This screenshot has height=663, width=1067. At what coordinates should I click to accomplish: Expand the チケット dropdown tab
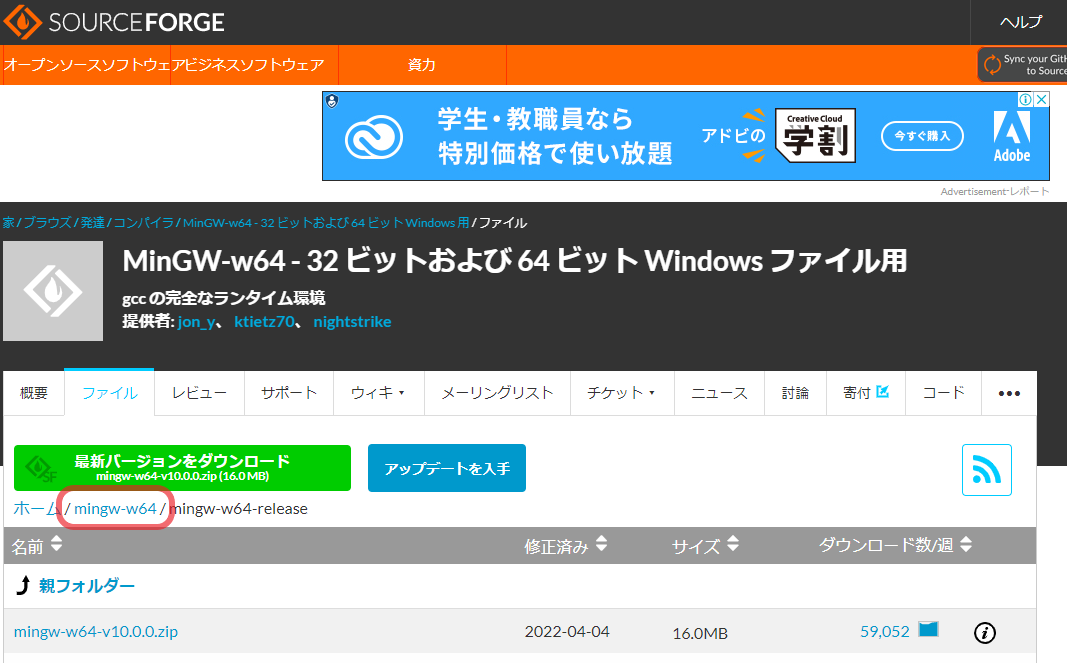click(621, 393)
